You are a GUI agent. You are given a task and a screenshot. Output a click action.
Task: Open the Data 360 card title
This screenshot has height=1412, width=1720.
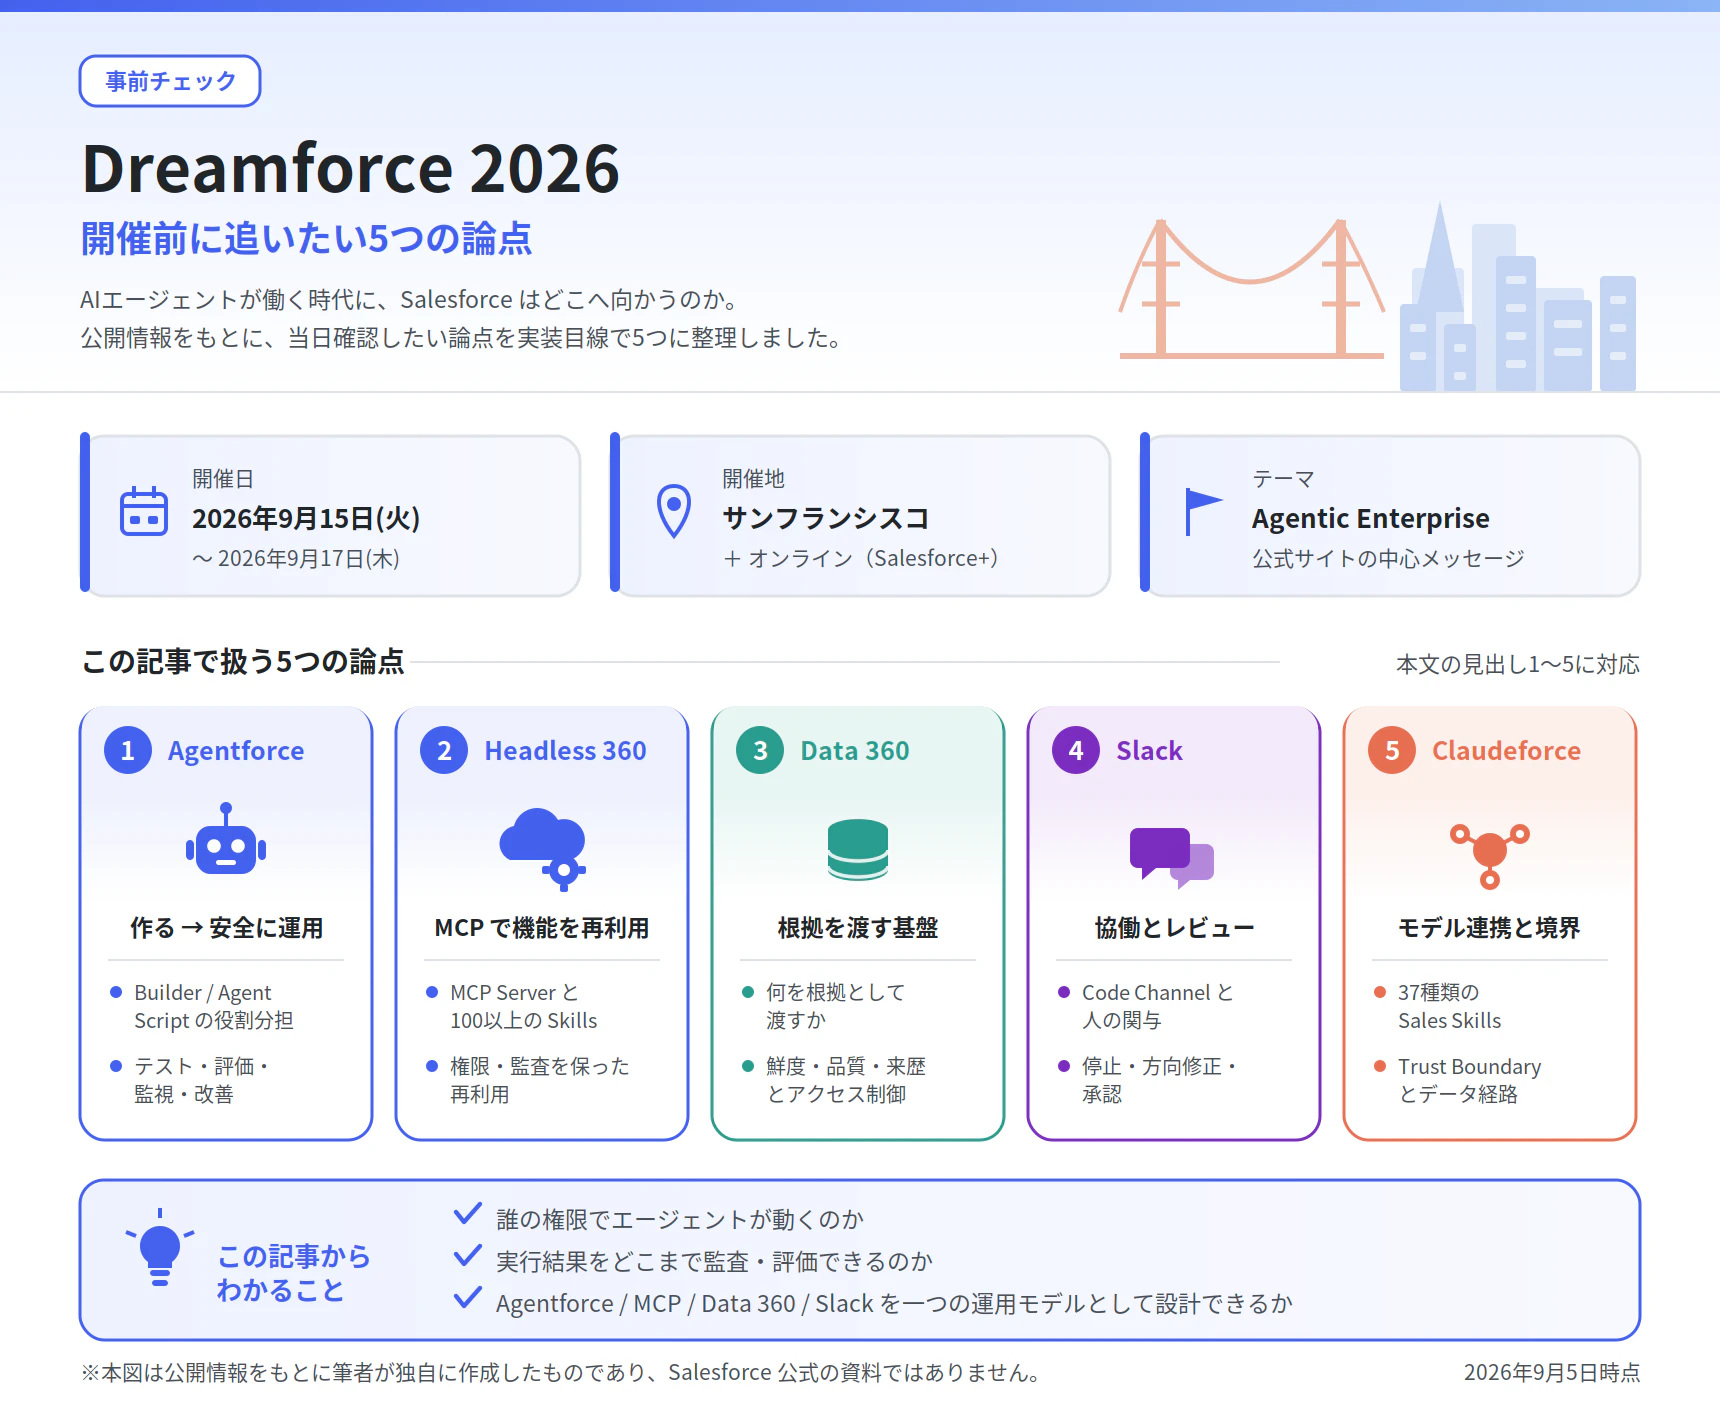855,750
